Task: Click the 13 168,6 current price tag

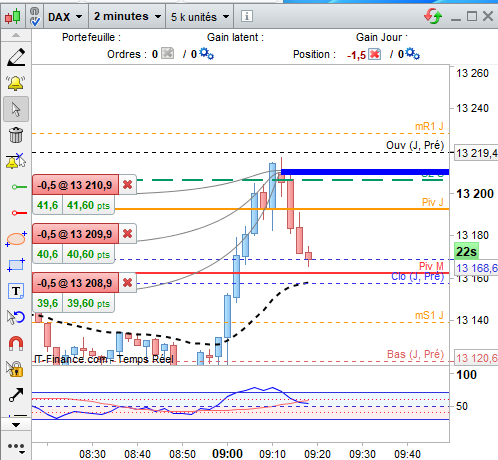Action: tap(476, 268)
